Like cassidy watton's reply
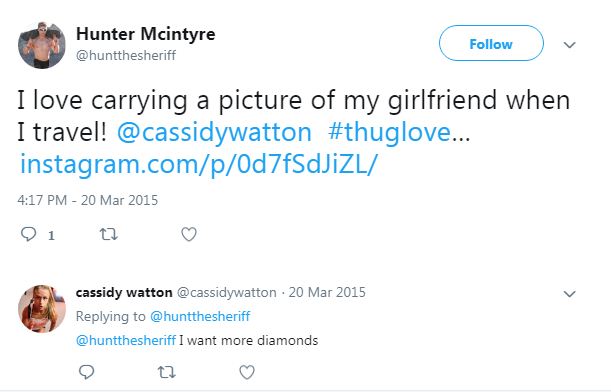 tap(247, 372)
